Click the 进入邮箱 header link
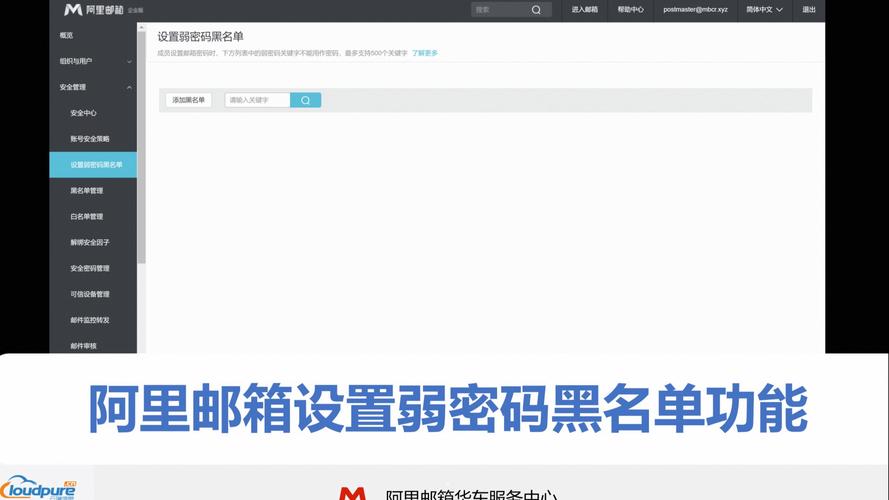889x500 pixels. [x=585, y=10]
